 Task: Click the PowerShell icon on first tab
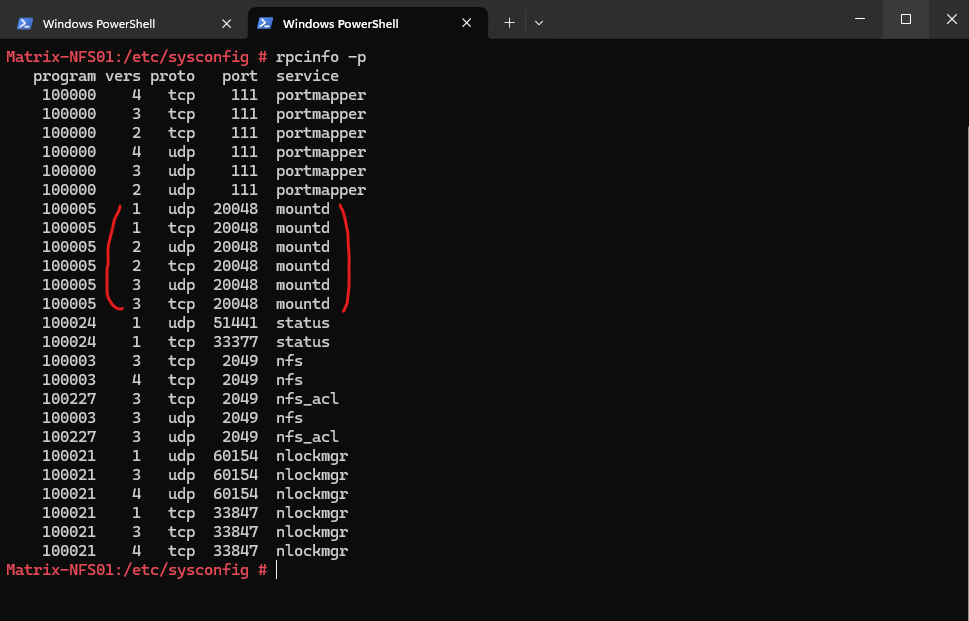tap(25, 23)
